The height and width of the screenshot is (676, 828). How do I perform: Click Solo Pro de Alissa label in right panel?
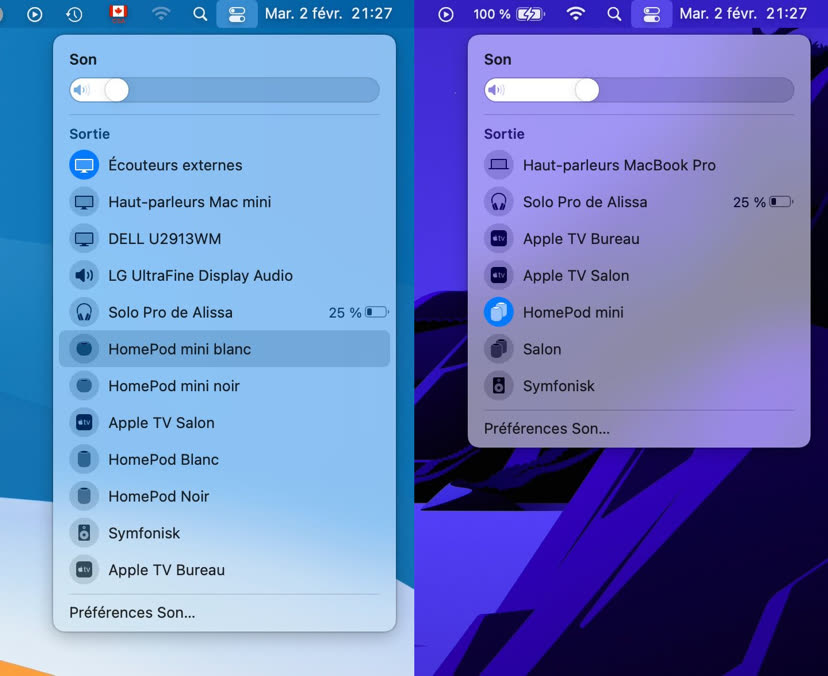click(x=585, y=202)
